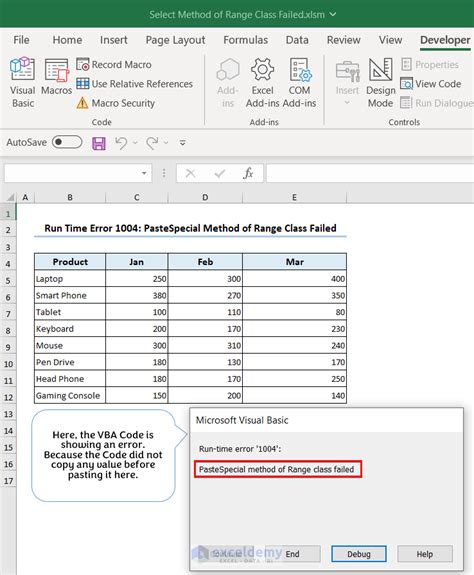Click Help in the error dialog
The image size is (474, 575).
point(425,554)
